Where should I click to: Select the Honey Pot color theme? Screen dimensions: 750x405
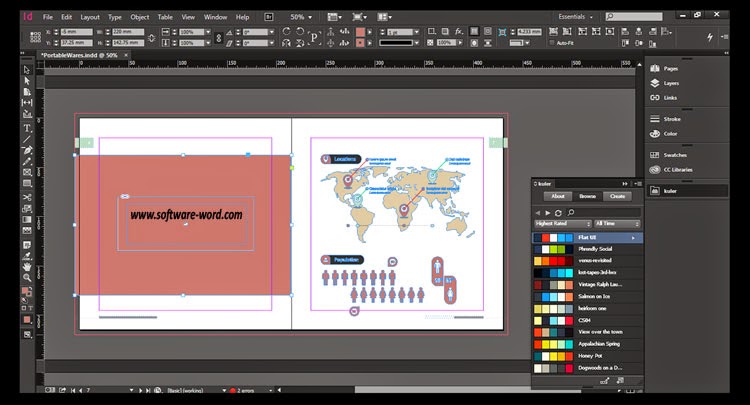[588, 356]
